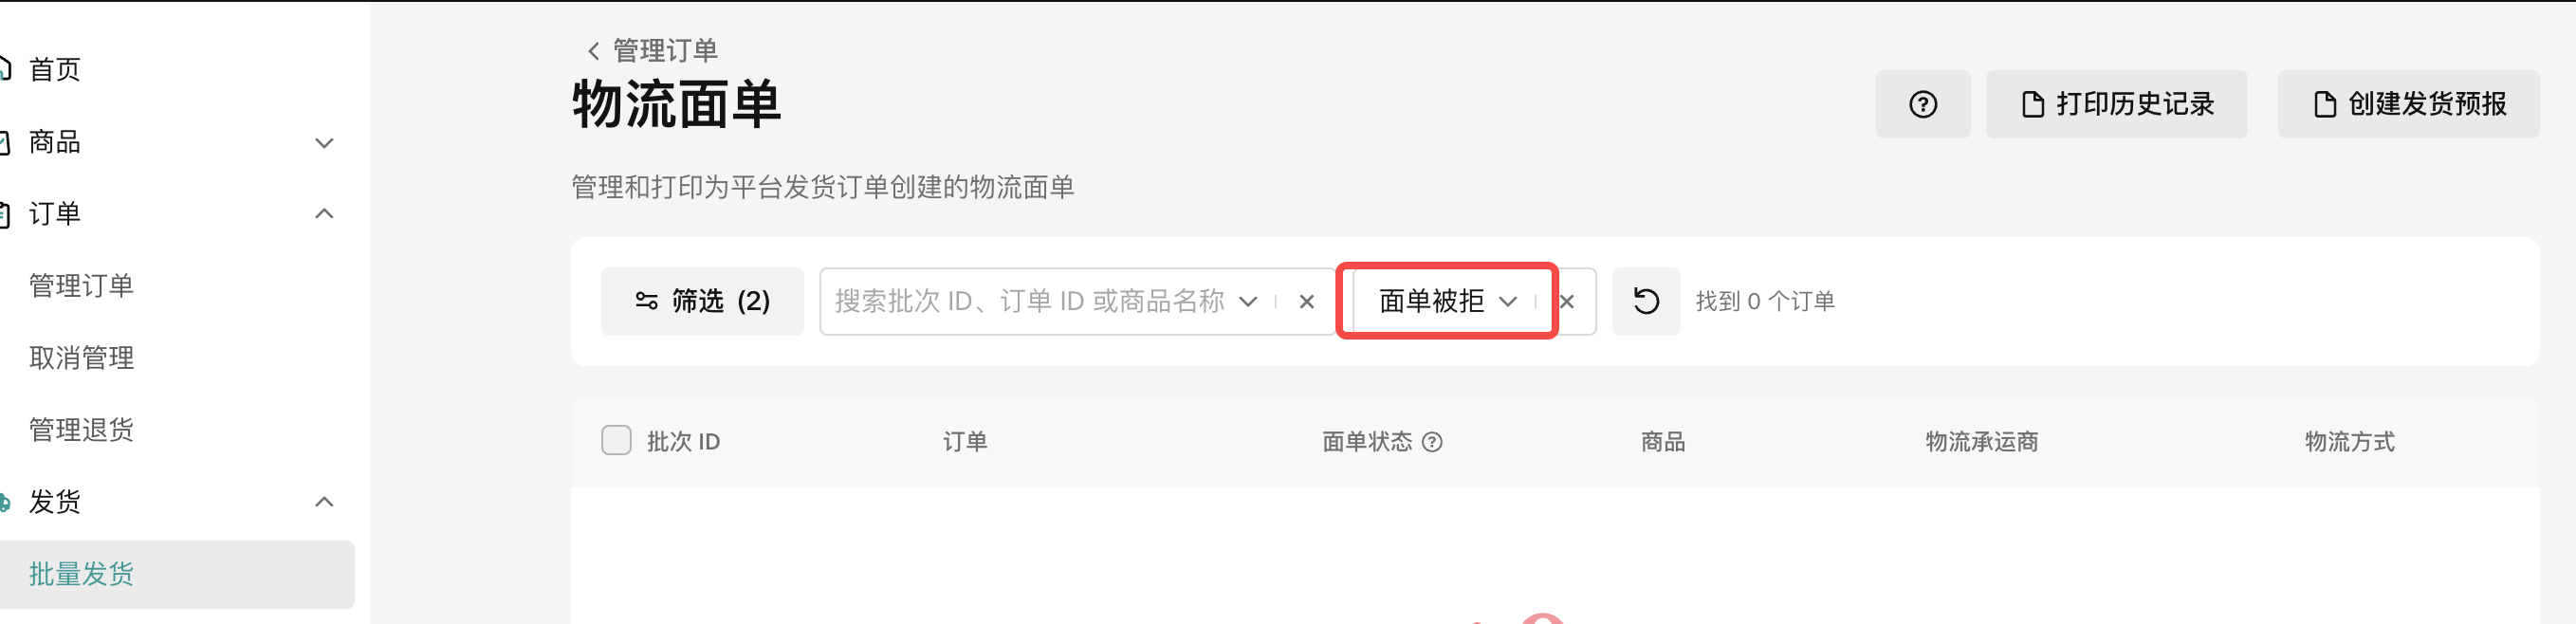The height and width of the screenshot is (624, 2576).
Task: Open 打印历史记录 print history
Action: coord(2116,104)
